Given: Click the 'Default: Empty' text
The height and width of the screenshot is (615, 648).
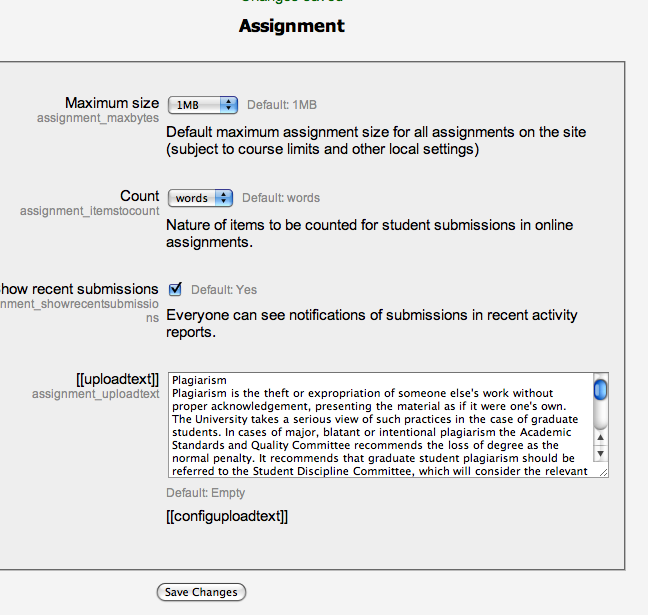Looking at the screenshot, I should [206, 493].
